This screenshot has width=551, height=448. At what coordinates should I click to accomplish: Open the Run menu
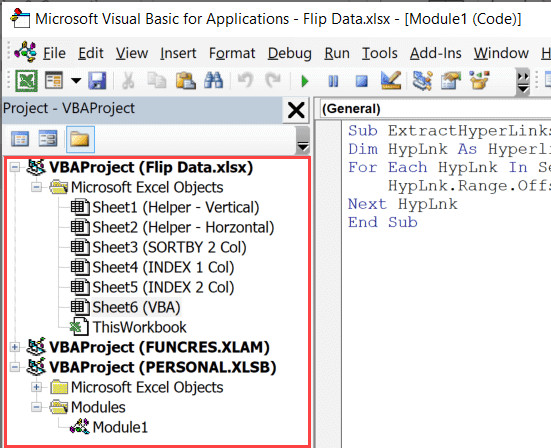tap(337, 53)
